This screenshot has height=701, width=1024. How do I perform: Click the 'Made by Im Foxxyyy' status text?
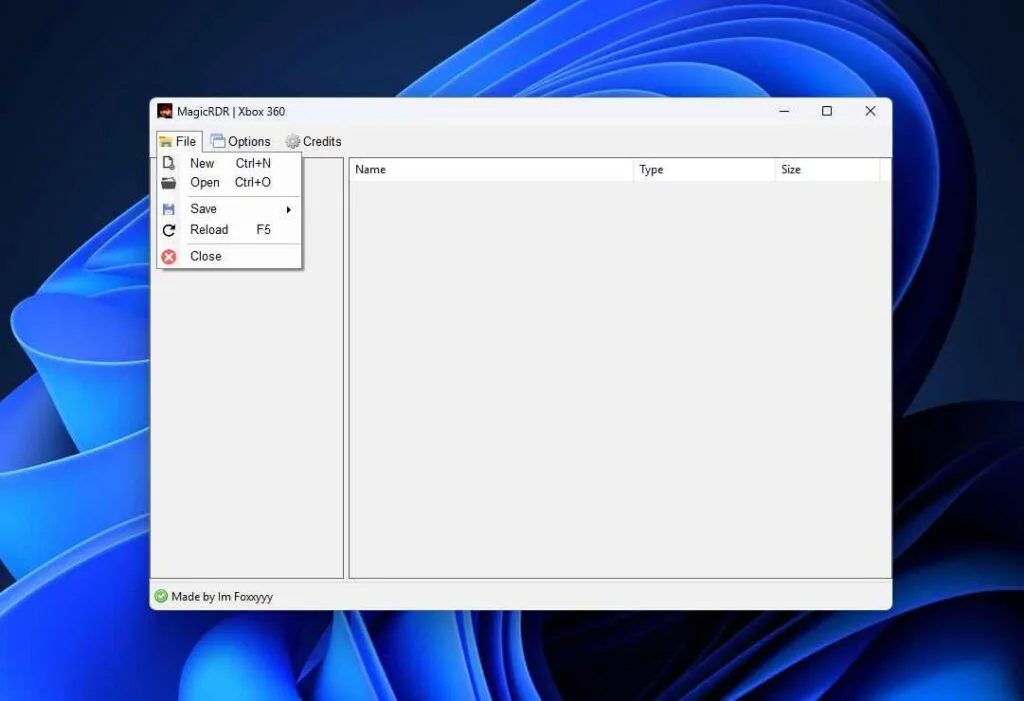(222, 596)
